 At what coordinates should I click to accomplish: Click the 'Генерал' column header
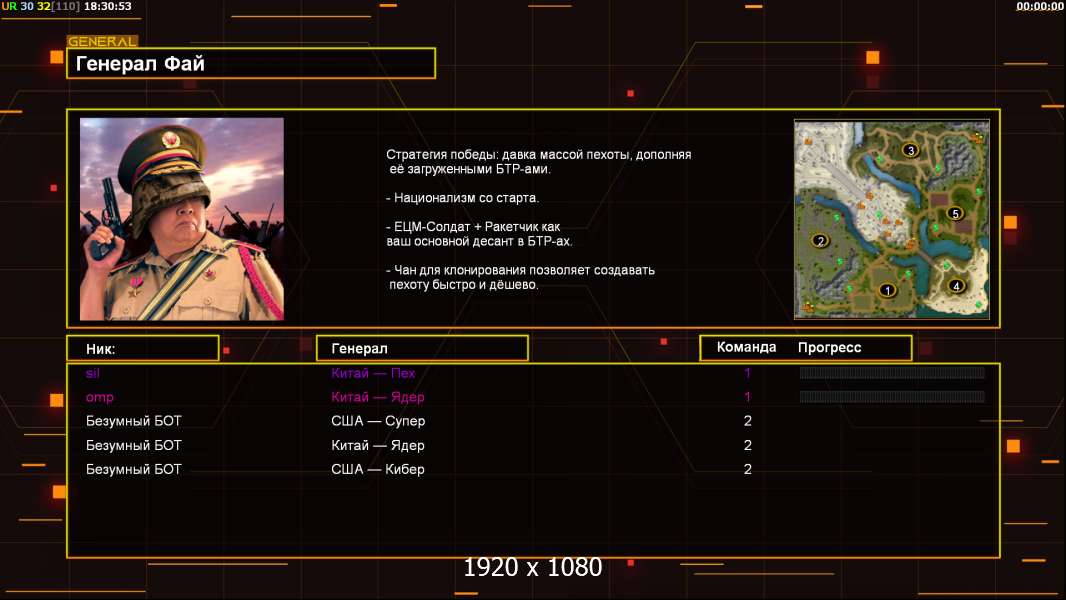point(422,349)
